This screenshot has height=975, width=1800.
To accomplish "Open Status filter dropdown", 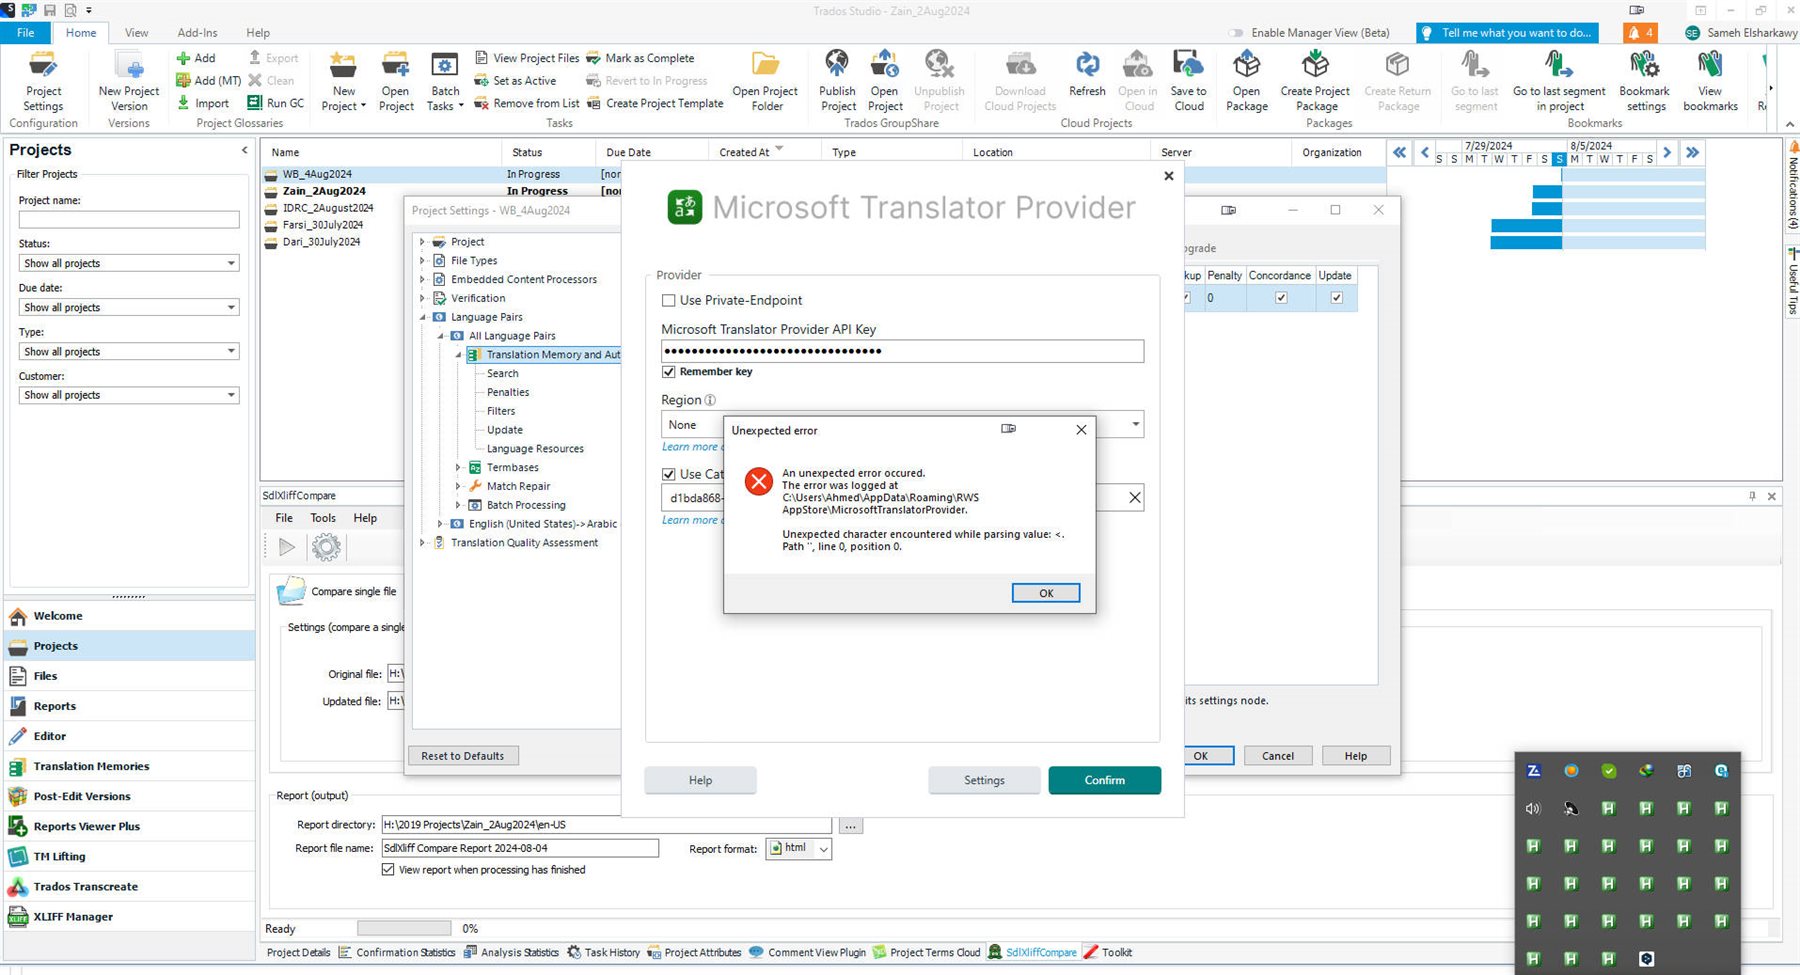I will (x=231, y=264).
